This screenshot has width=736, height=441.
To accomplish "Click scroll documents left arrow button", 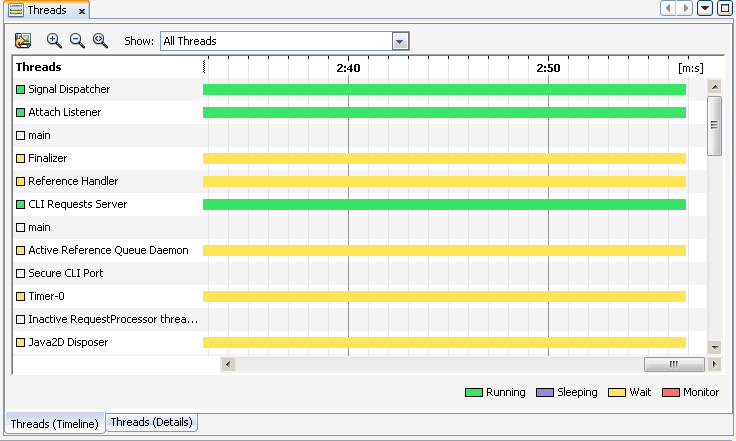I will pyautogui.click(x=668, y=8).
